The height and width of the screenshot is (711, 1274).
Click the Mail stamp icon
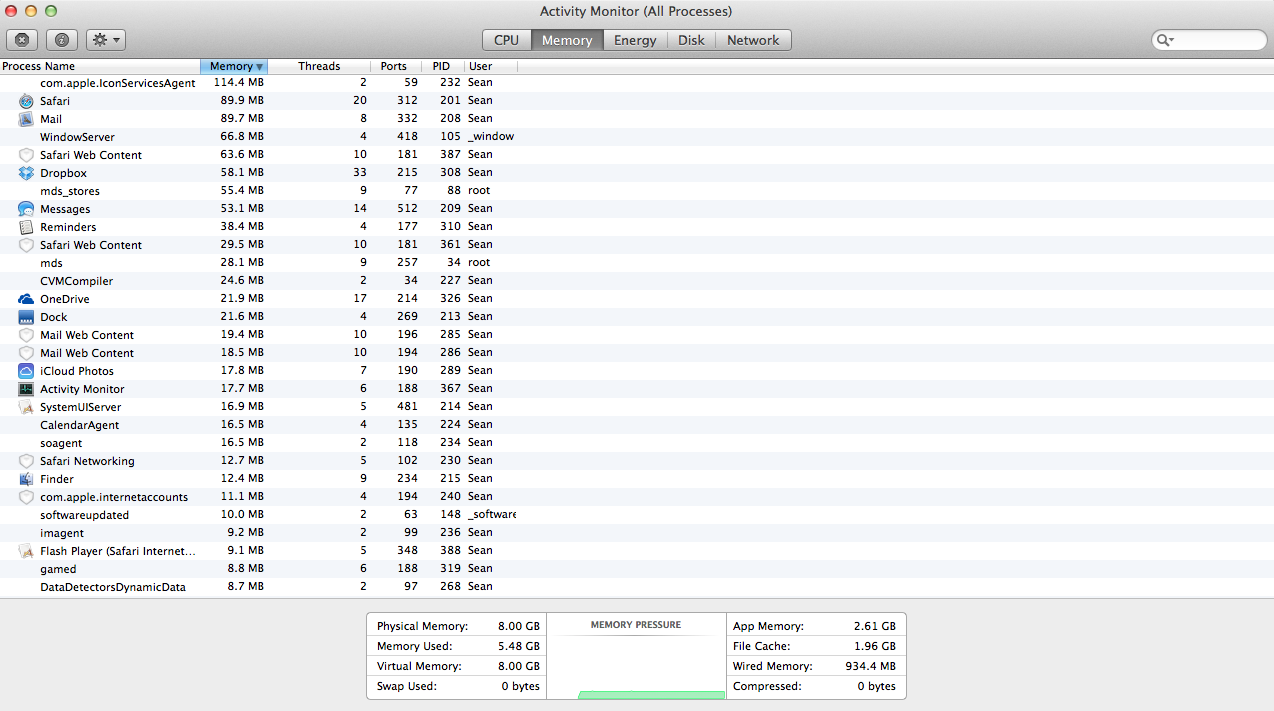[x=26, y=119]
